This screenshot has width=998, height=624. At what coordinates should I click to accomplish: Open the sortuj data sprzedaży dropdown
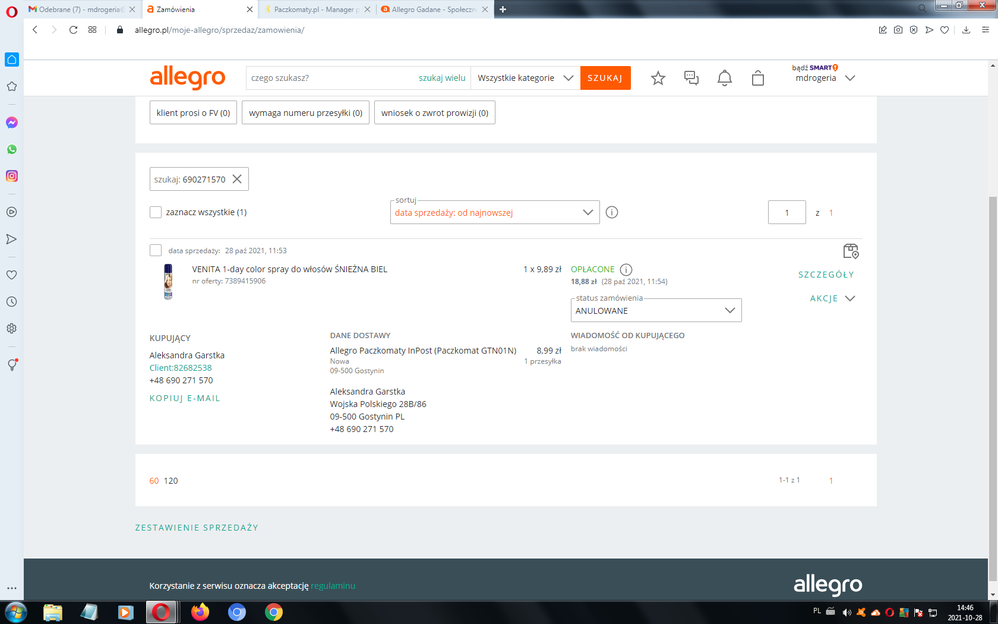(x=495, y=212)
